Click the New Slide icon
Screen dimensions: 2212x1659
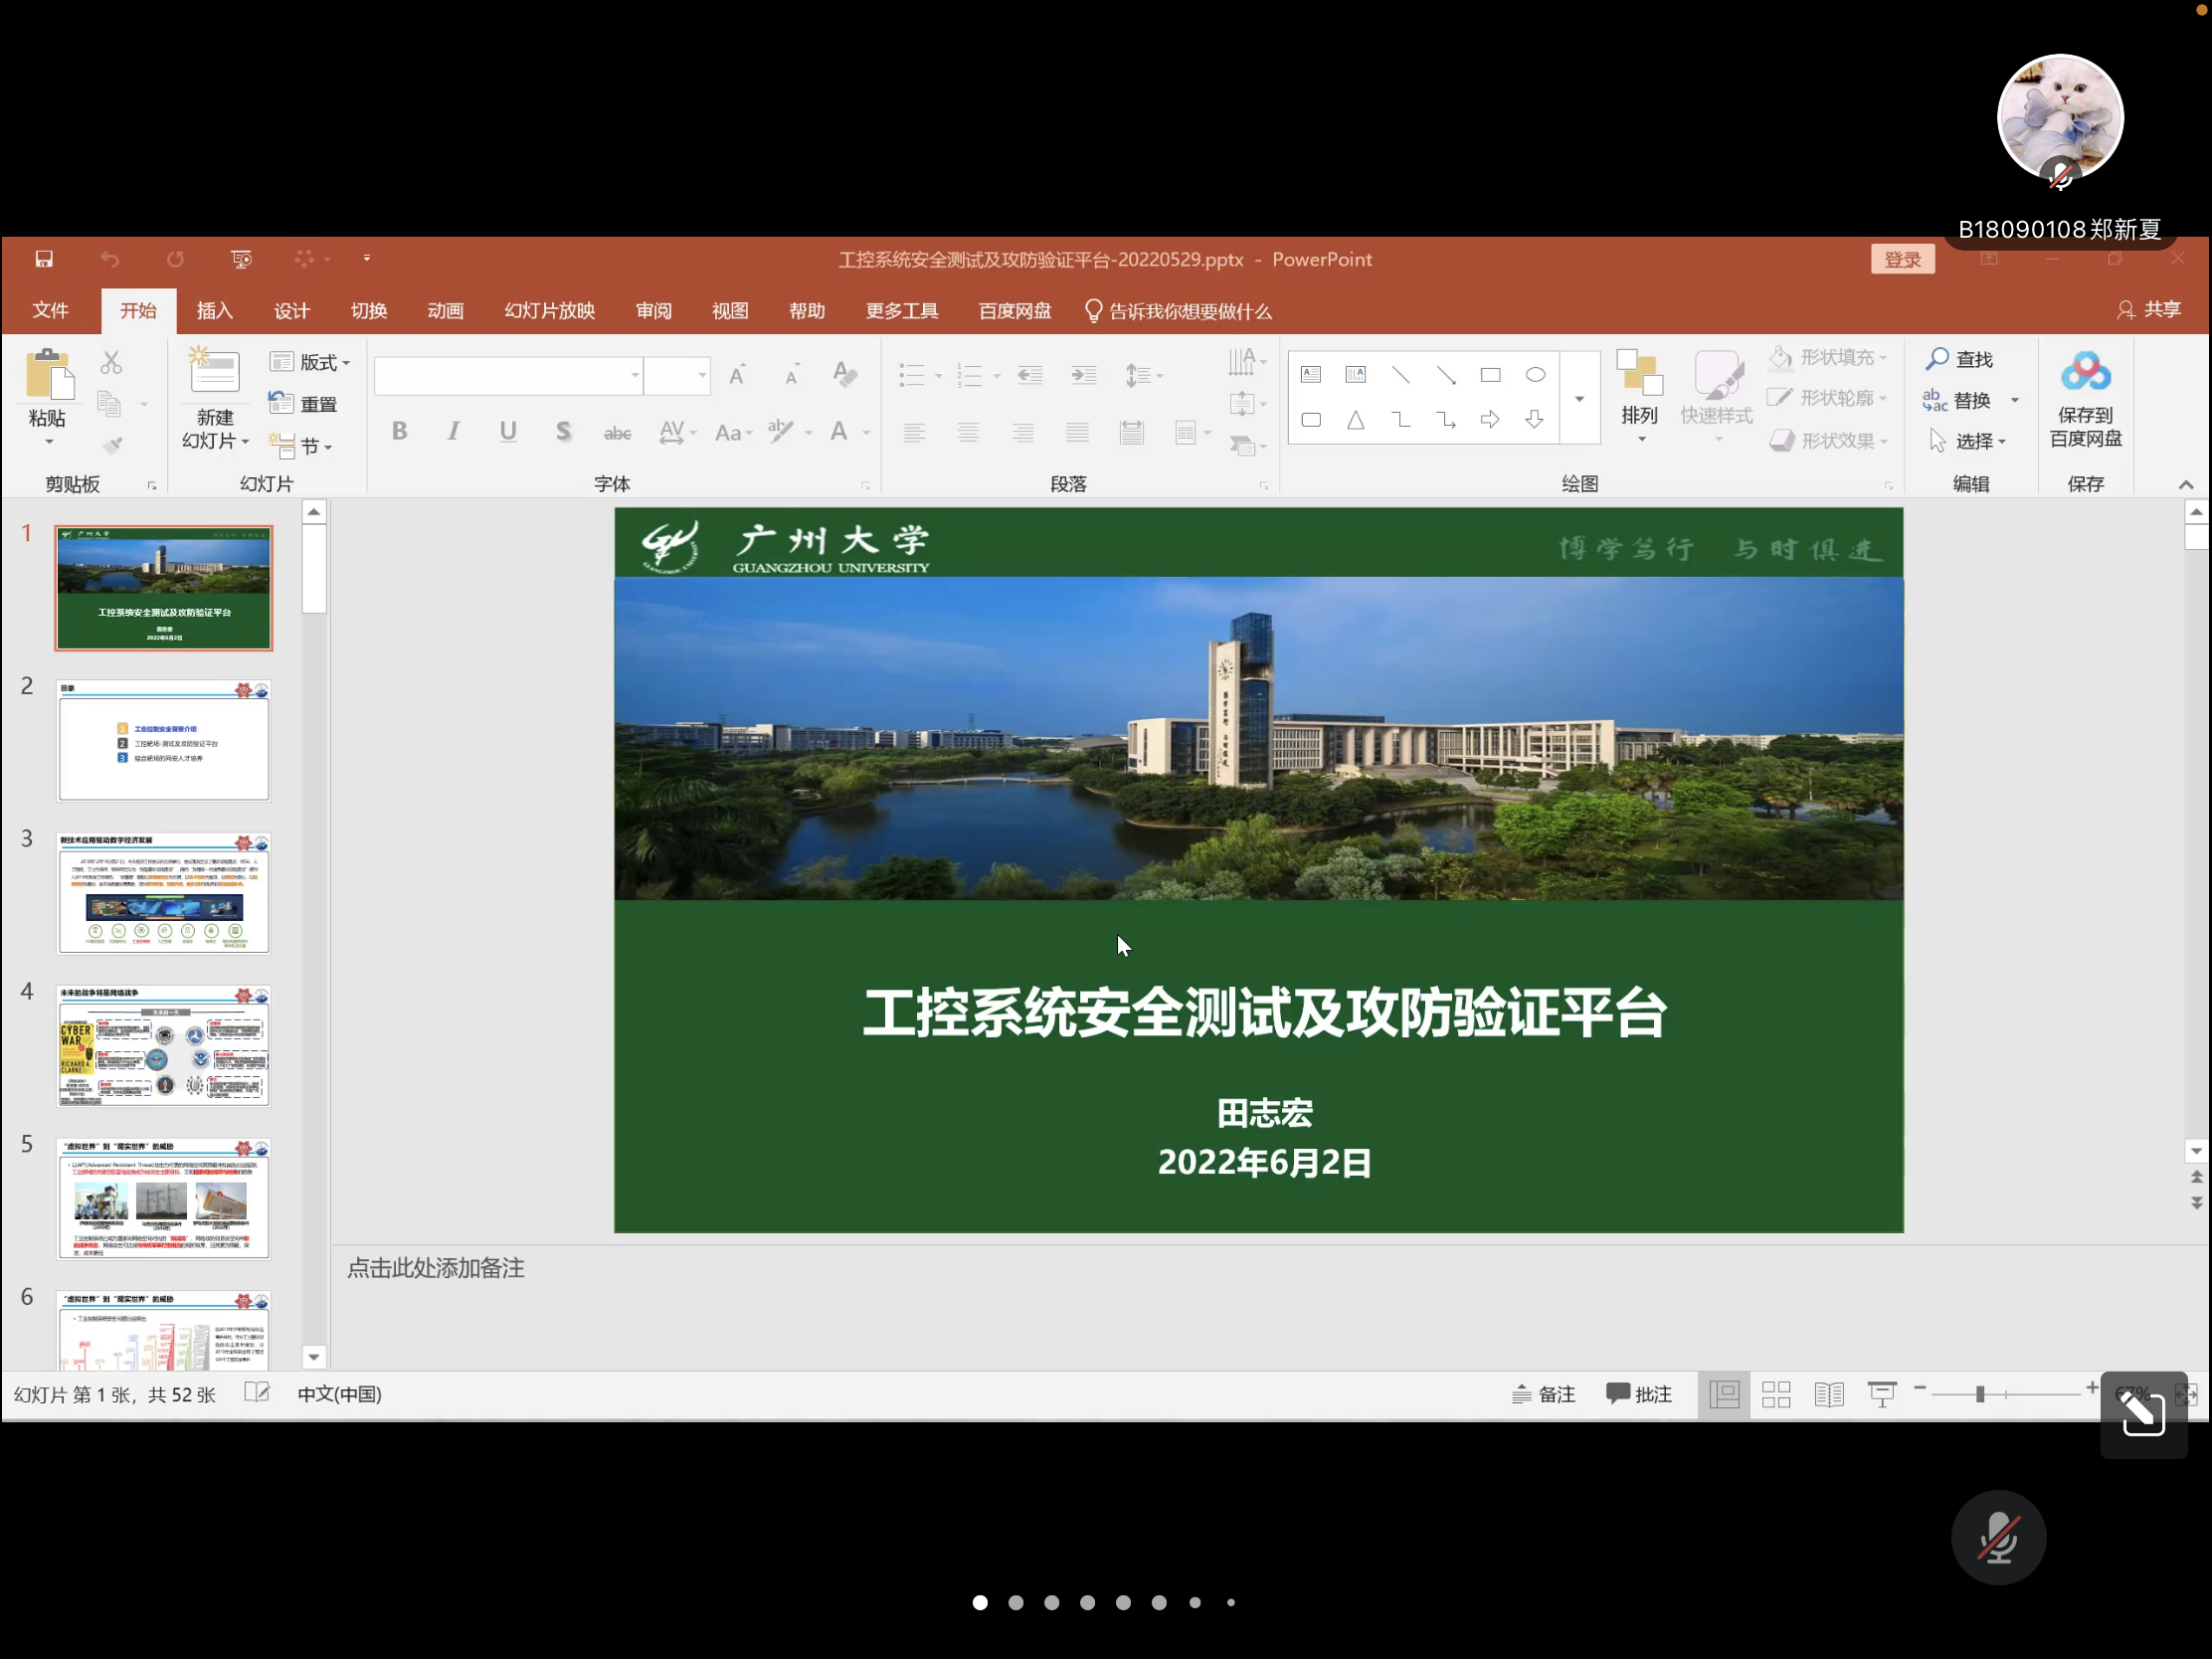pyautogui.click(x=214, y=371)
